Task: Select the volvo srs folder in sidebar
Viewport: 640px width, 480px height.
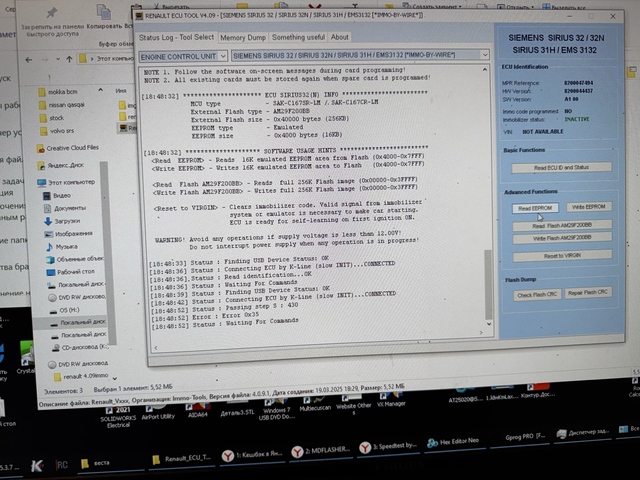Action: [x=57, y=131]
